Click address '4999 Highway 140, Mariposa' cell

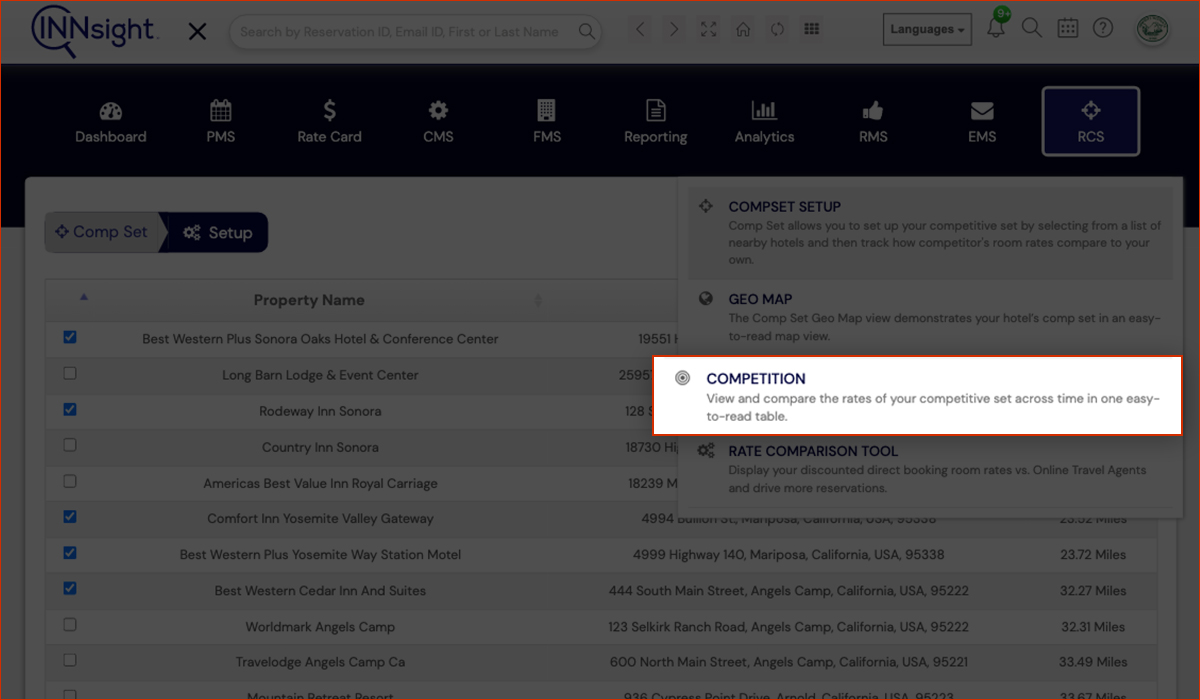click(x=788, y=555)
